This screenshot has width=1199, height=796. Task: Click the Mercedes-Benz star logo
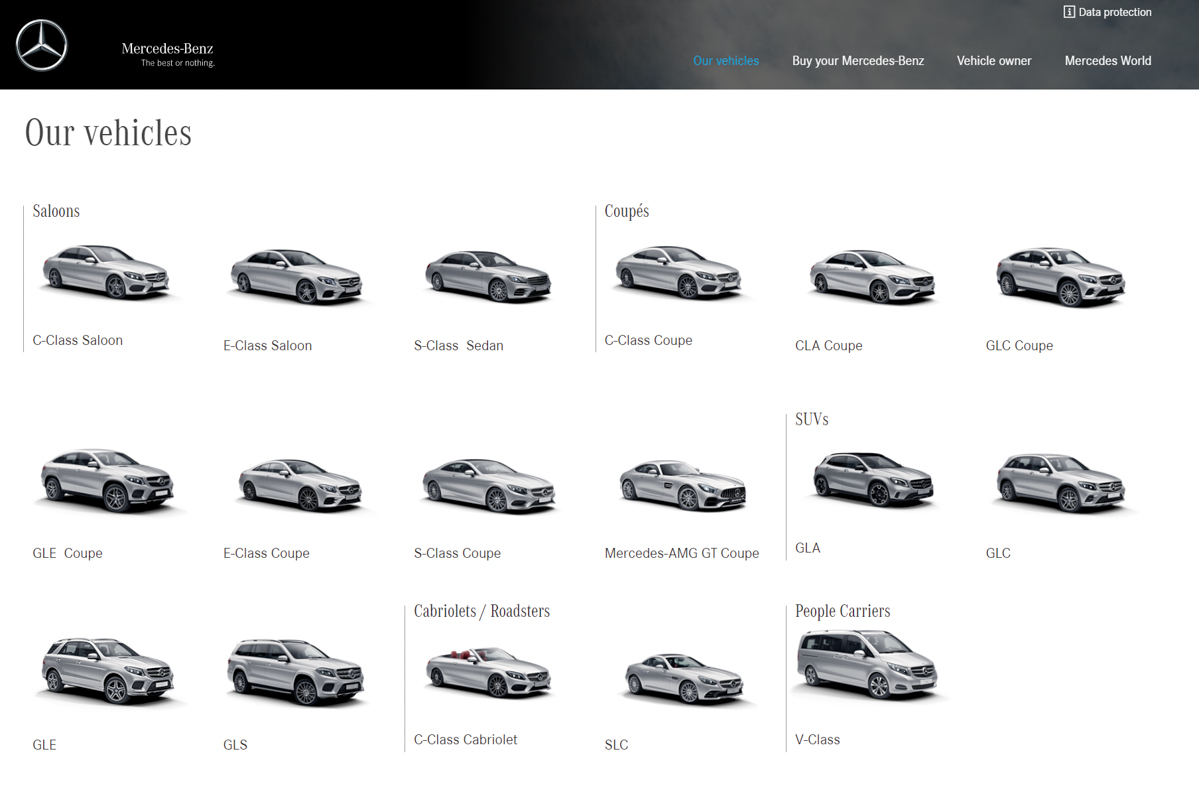coord(40,44)
